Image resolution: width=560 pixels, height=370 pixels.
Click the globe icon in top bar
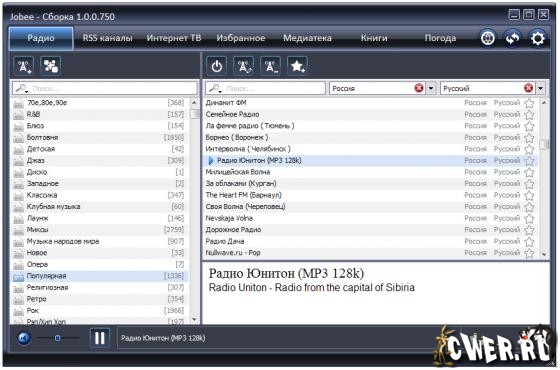pos(488,38)
